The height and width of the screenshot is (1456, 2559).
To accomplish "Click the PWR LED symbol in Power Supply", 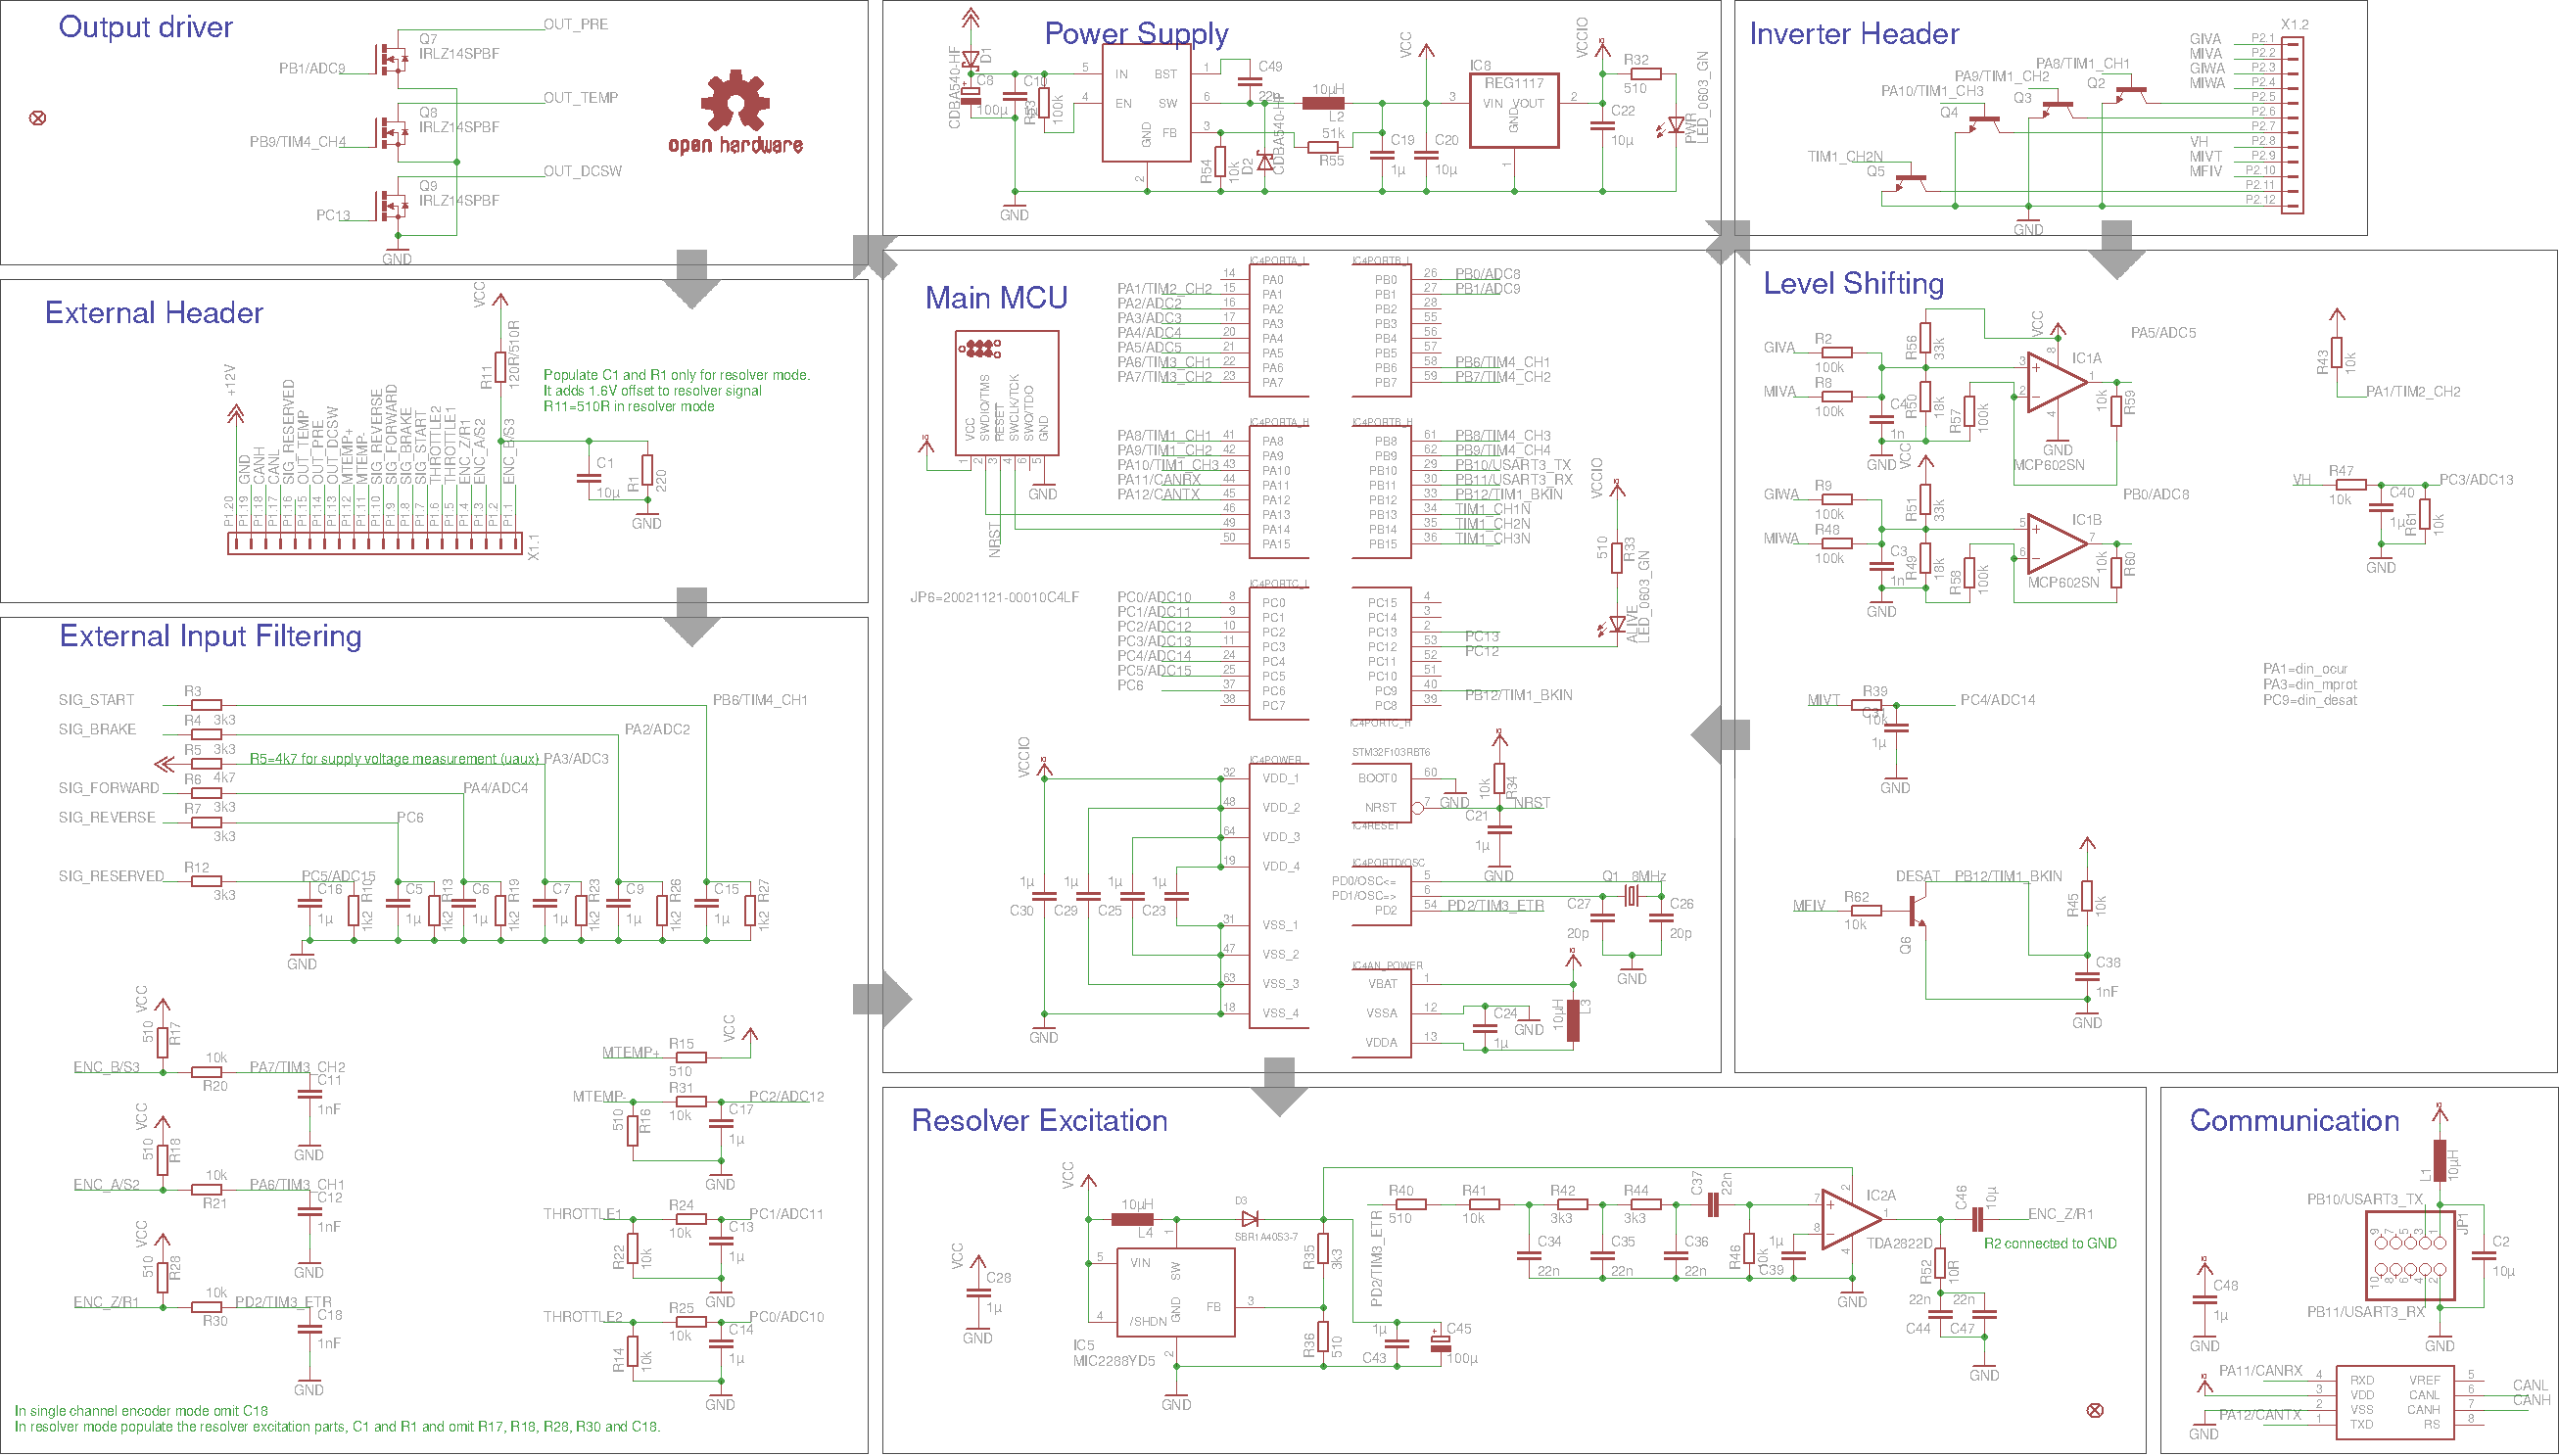I will 1676,126.
